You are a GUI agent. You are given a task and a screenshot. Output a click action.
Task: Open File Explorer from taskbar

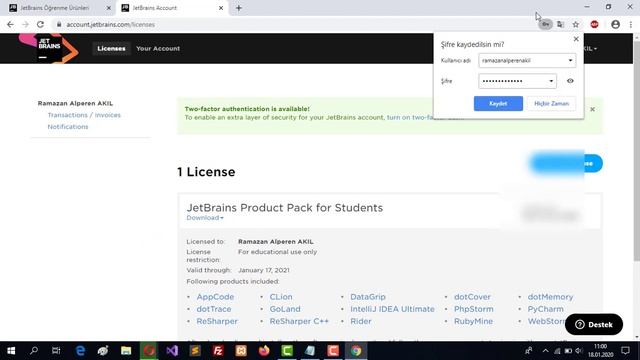(126, 351)
